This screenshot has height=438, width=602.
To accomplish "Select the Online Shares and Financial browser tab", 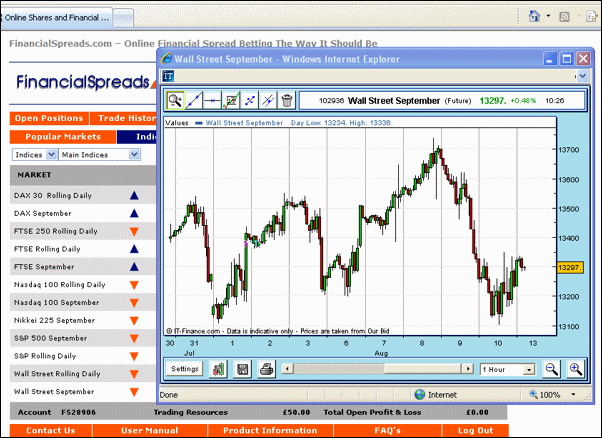I will pyautogui.click(x=57, y=18).
